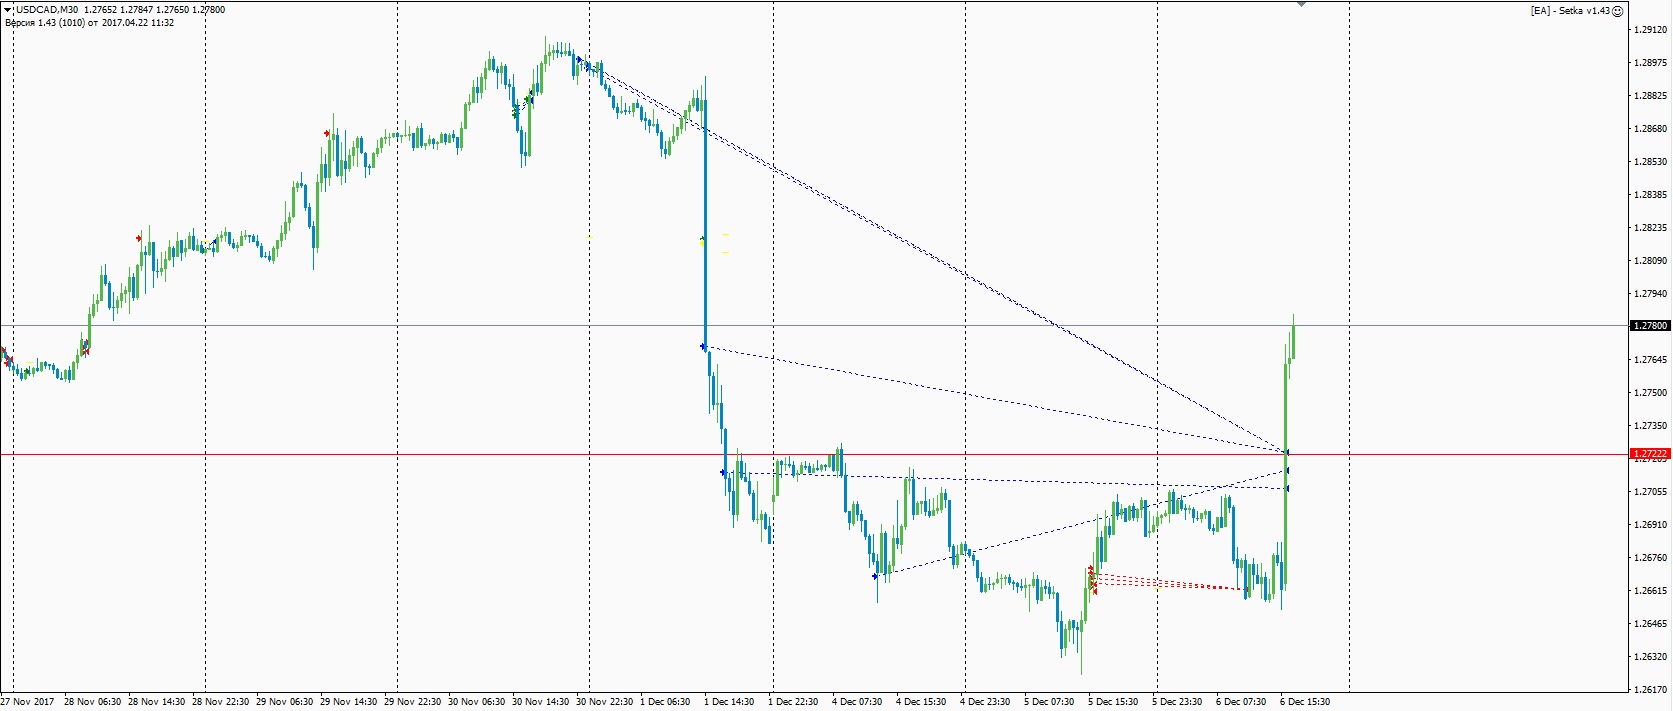The width and height of the screenshot is (1673, 711).
Task: Click the 1.26615 price axis label
Action: [1650, 591]
